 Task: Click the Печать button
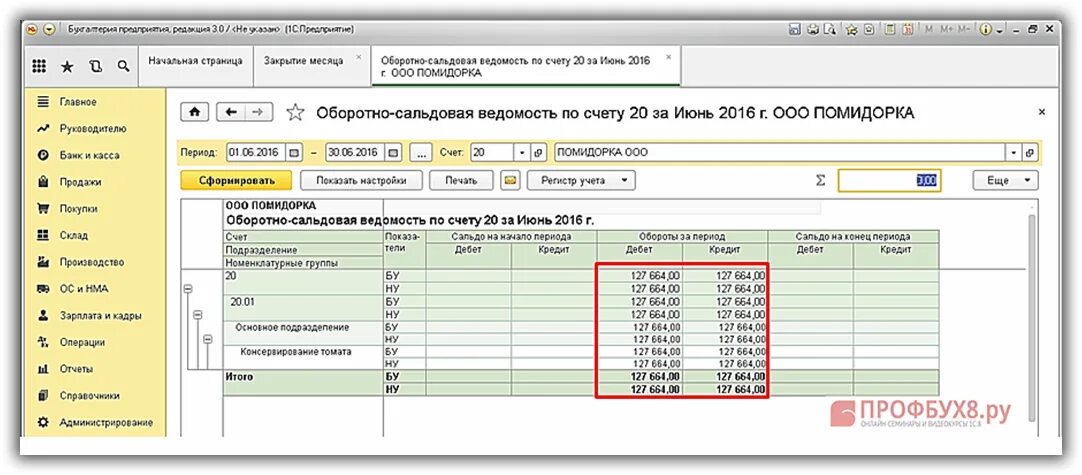pos(461,180)
